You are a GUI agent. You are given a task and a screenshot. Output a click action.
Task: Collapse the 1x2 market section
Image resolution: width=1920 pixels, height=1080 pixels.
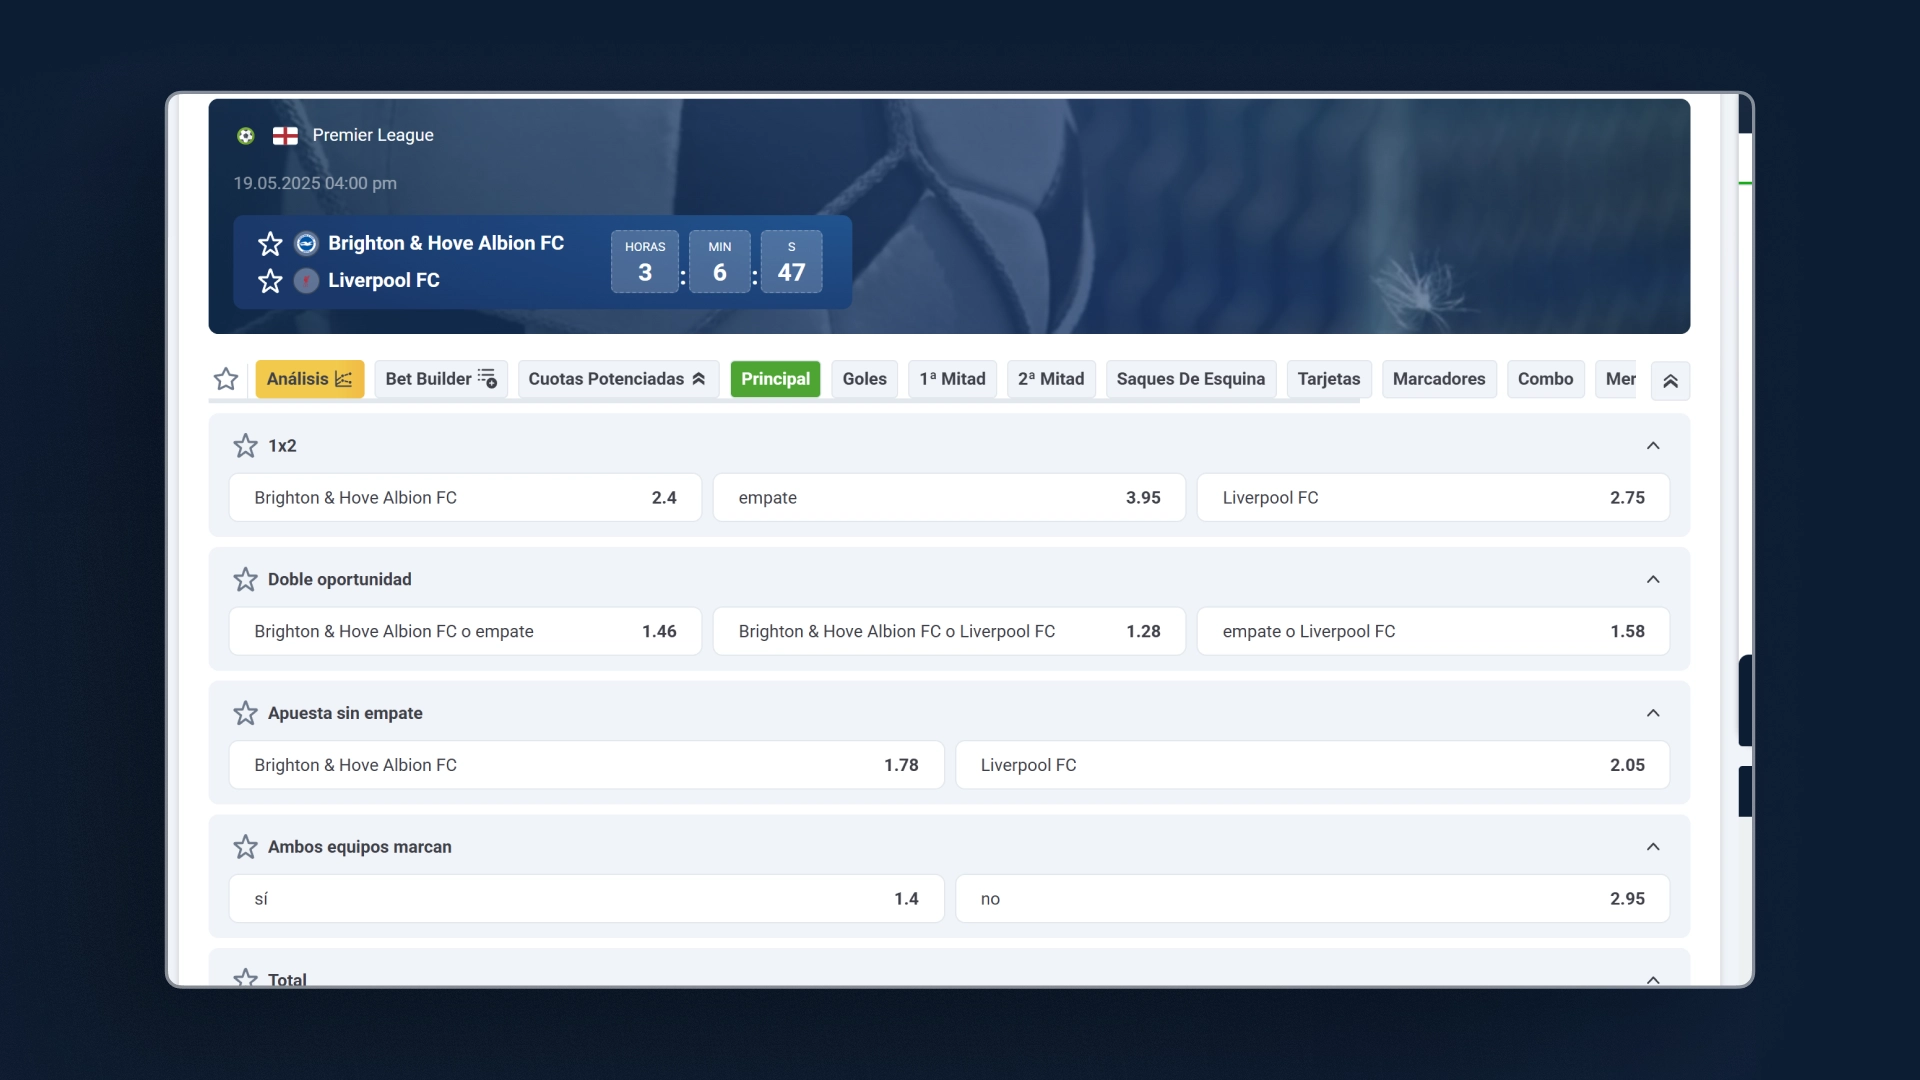[1653, 446]
